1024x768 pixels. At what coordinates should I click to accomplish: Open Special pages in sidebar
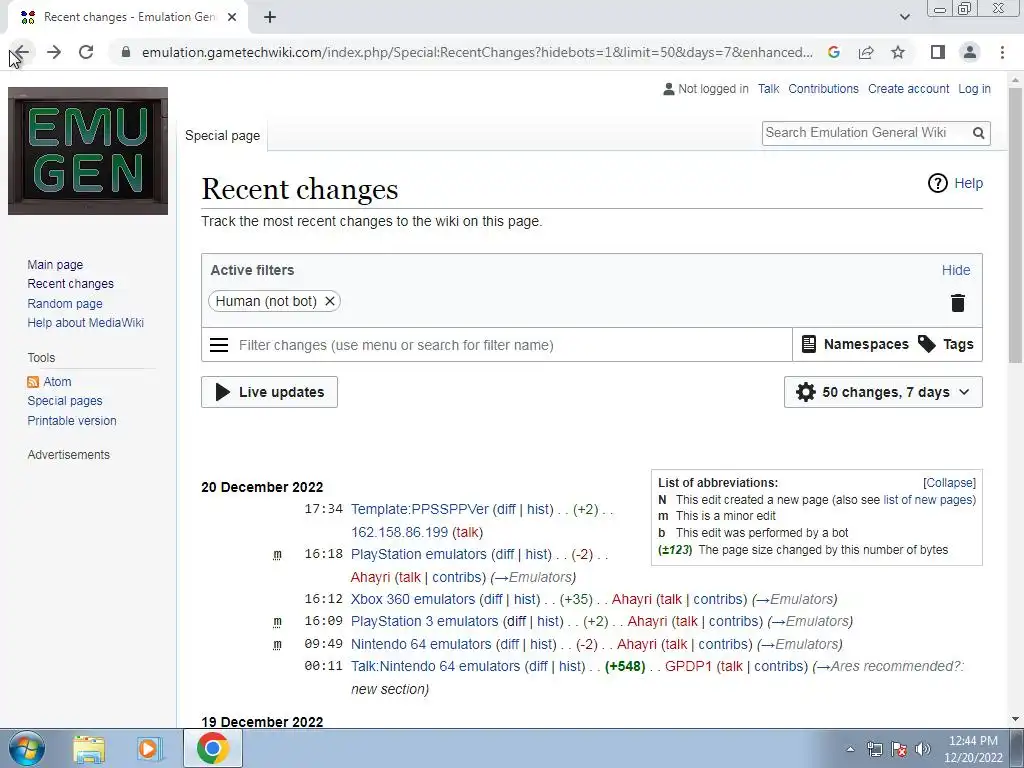[65, 401]
